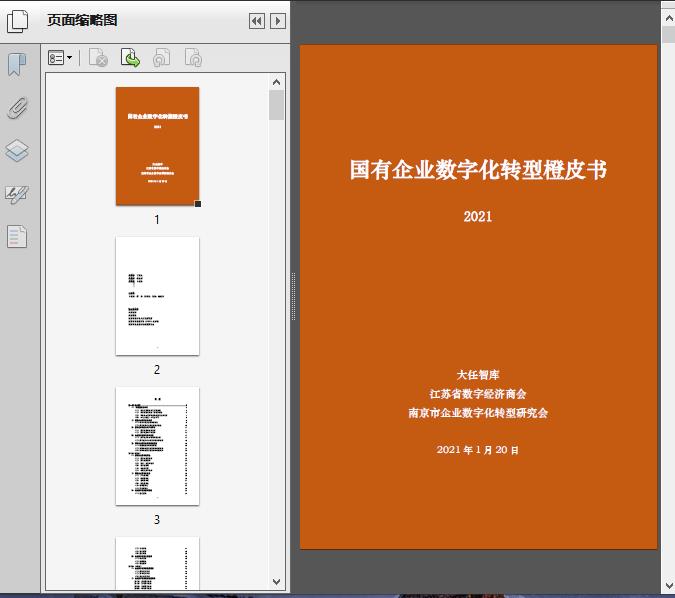Click document view scroll down arrow
Image resolution: width=675 pixels, height=598 pixels.
pyautogui.click(x=669, y=585)
